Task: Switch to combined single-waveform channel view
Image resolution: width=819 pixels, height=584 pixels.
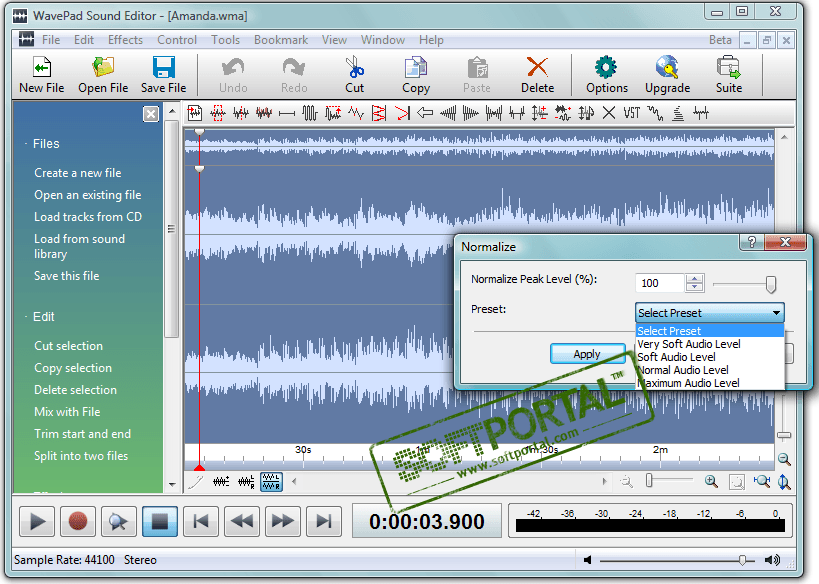Action: [x=221, y=481]
